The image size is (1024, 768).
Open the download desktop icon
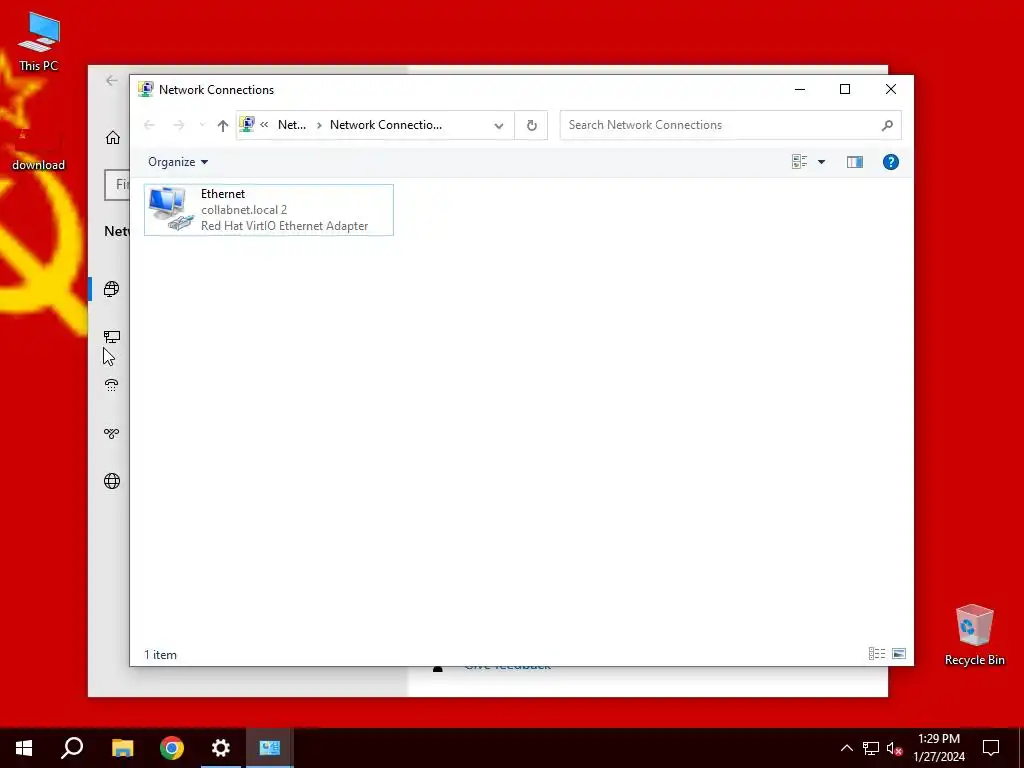(39, 150)
